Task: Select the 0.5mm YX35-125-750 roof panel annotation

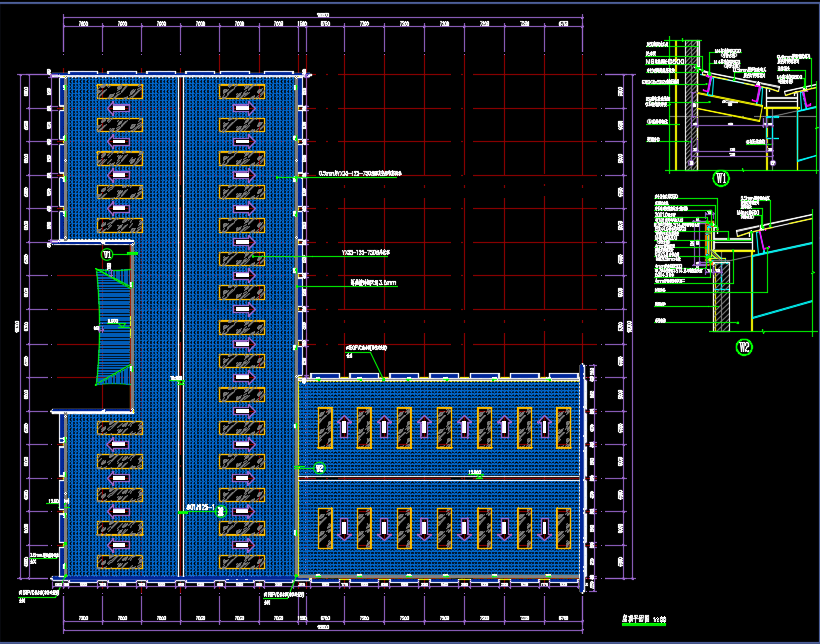Action: (360, 174)
